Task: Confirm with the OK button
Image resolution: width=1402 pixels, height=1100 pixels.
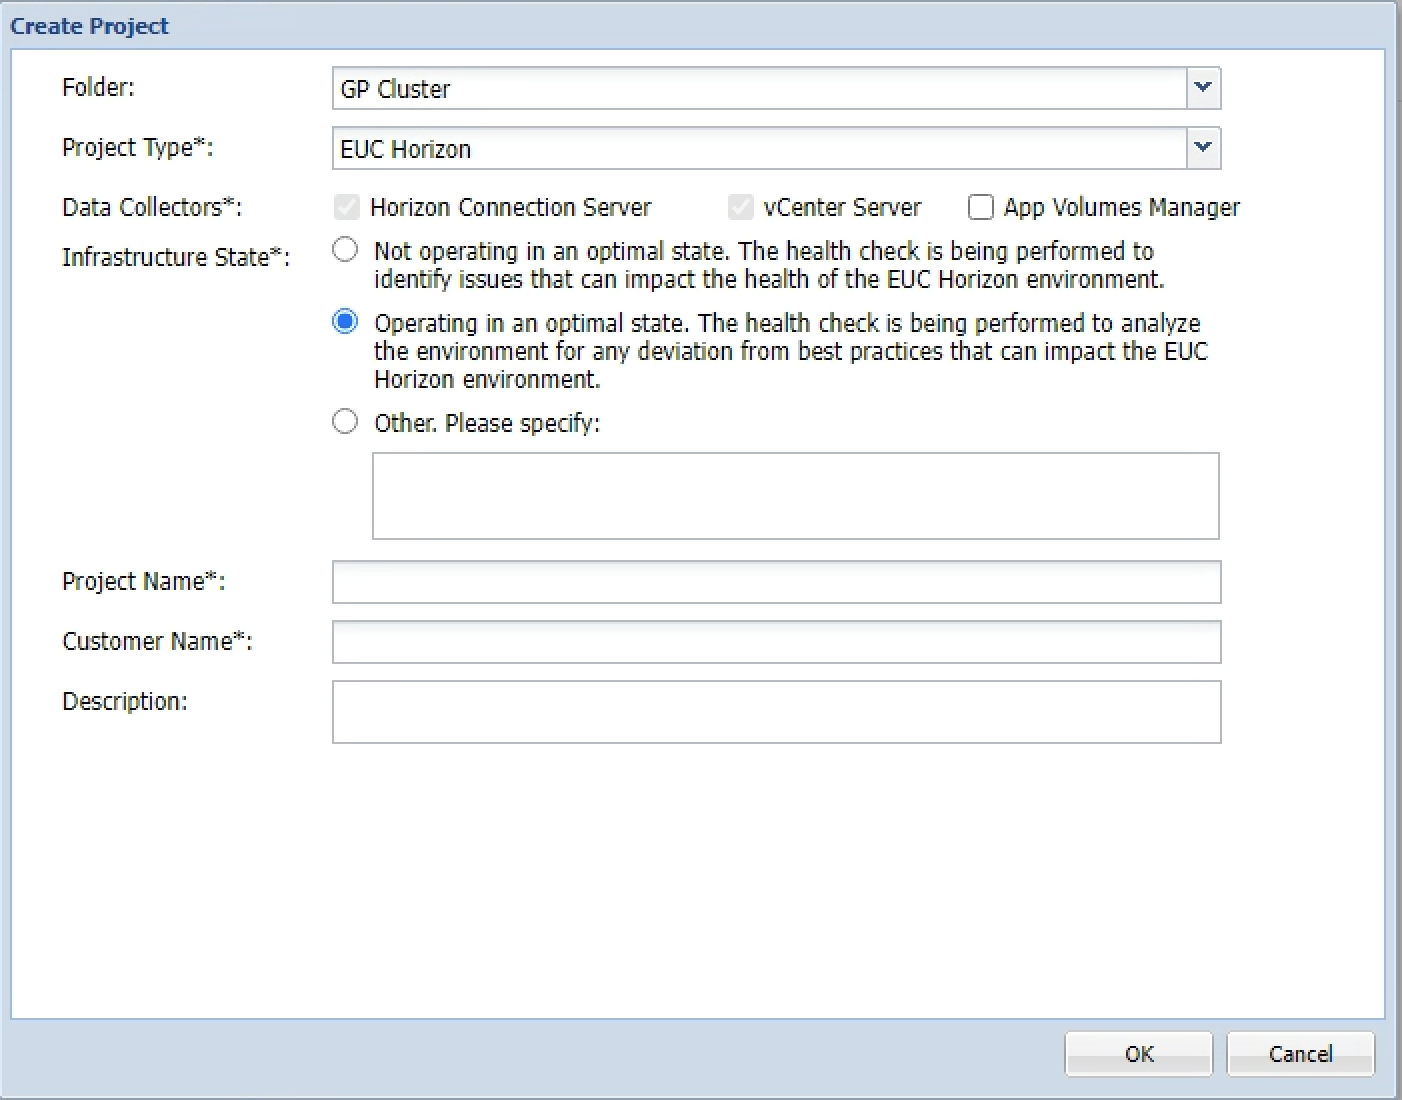Action: click(x=1139, y=1054)
